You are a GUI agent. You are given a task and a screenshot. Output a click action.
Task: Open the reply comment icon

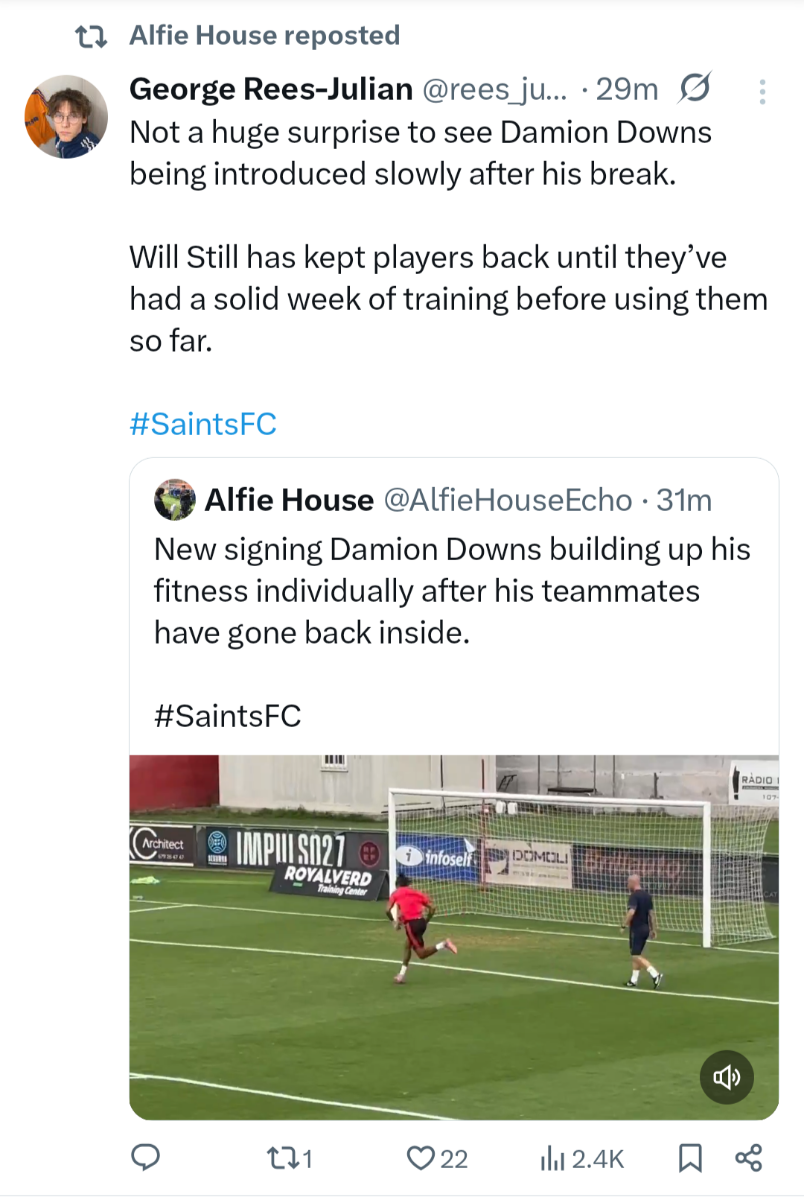[147, 1158]
